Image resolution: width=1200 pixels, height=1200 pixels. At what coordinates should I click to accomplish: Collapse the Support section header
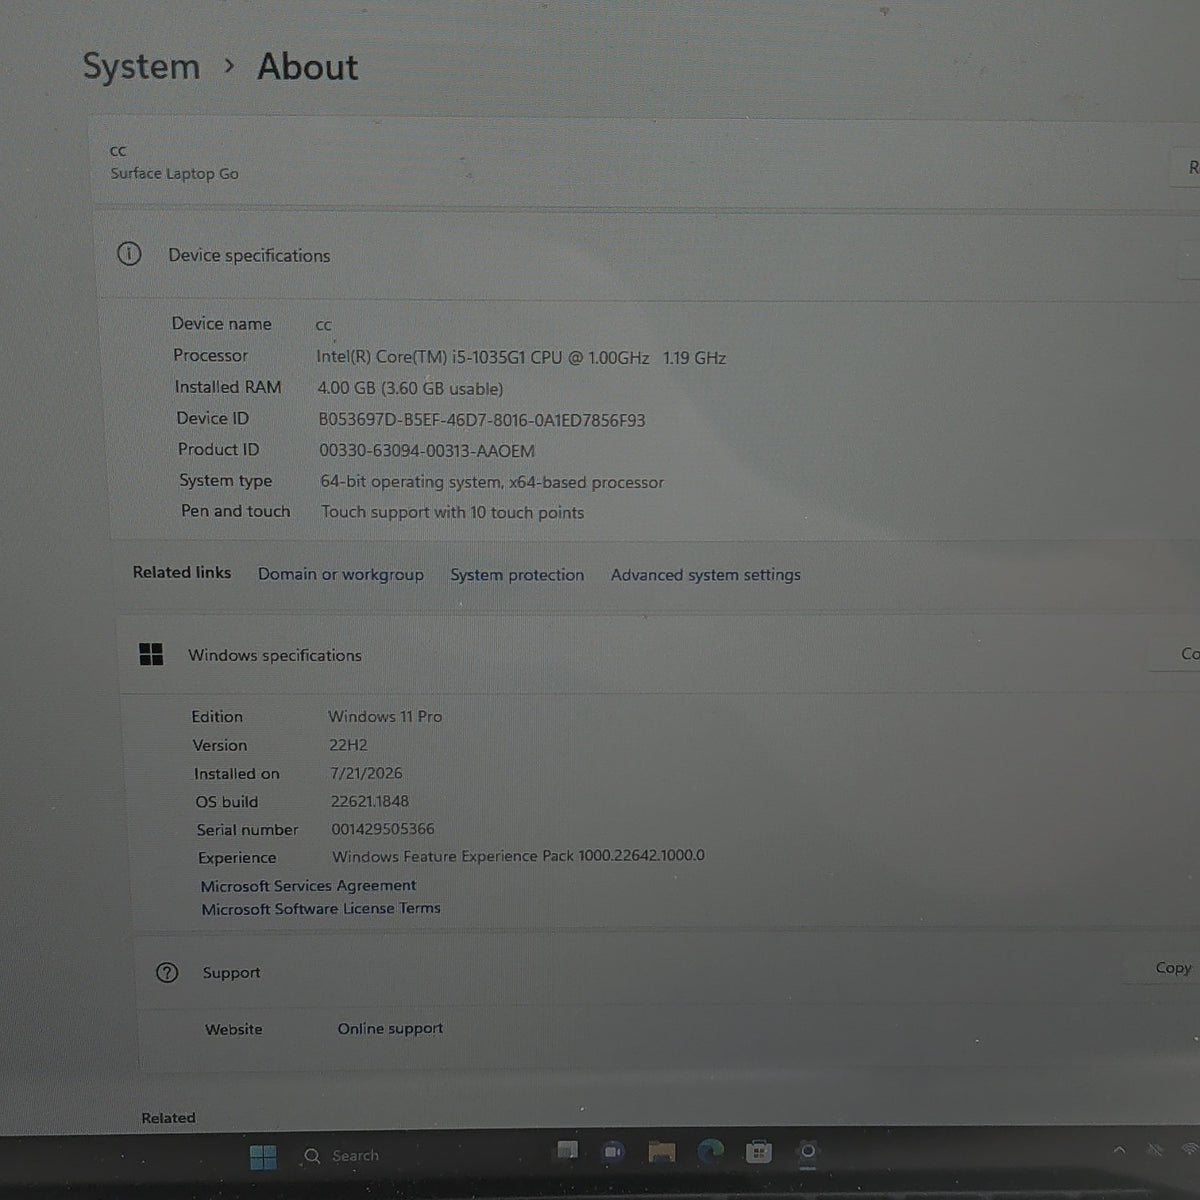(665, 972)
